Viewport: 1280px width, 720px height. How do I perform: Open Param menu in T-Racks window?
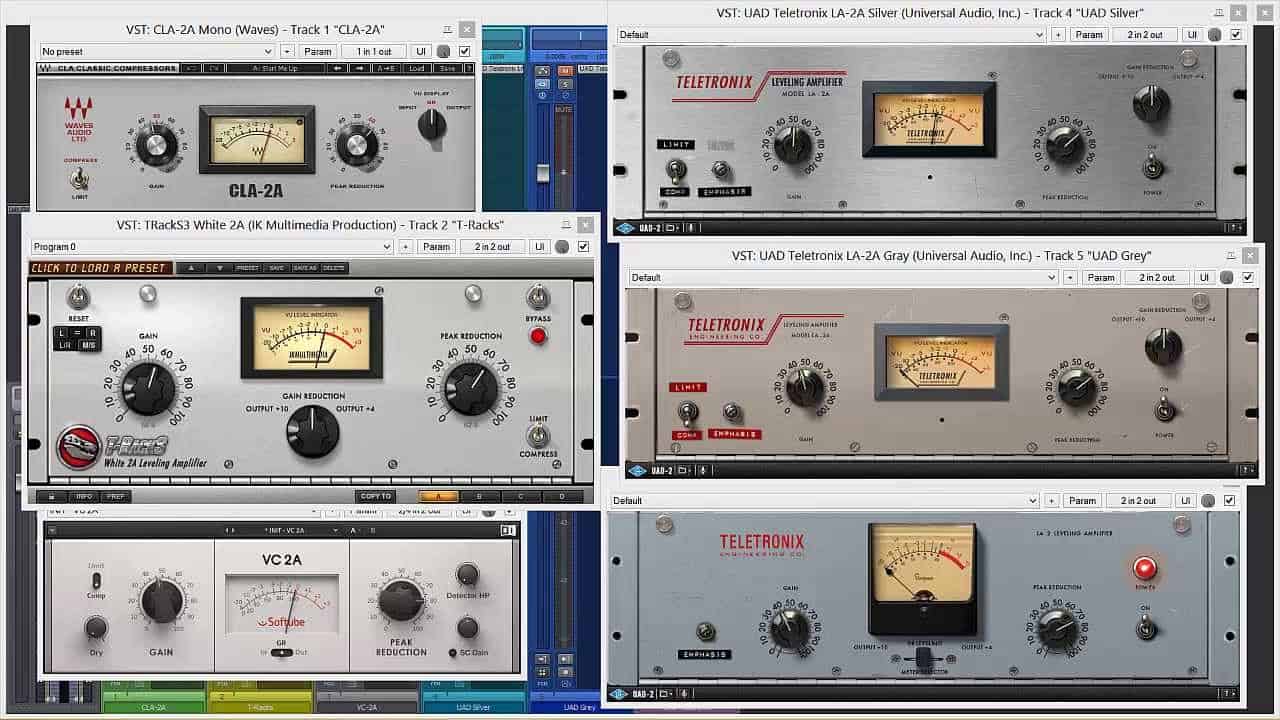(437, 247)
